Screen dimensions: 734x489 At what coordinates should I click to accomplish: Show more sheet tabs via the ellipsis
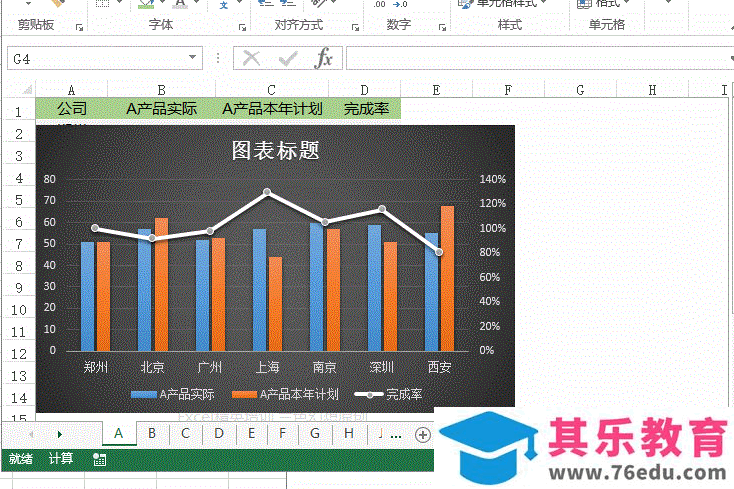396,436
